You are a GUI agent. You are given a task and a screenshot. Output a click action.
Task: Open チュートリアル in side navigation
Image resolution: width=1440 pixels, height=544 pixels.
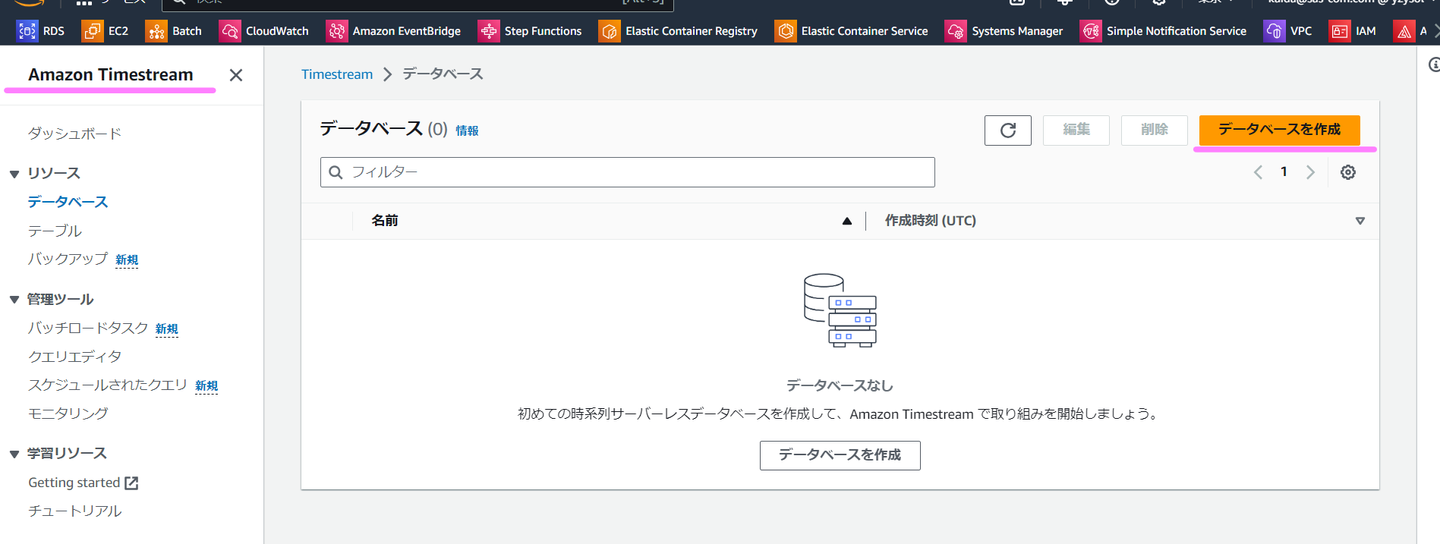[x=75, y=511]
